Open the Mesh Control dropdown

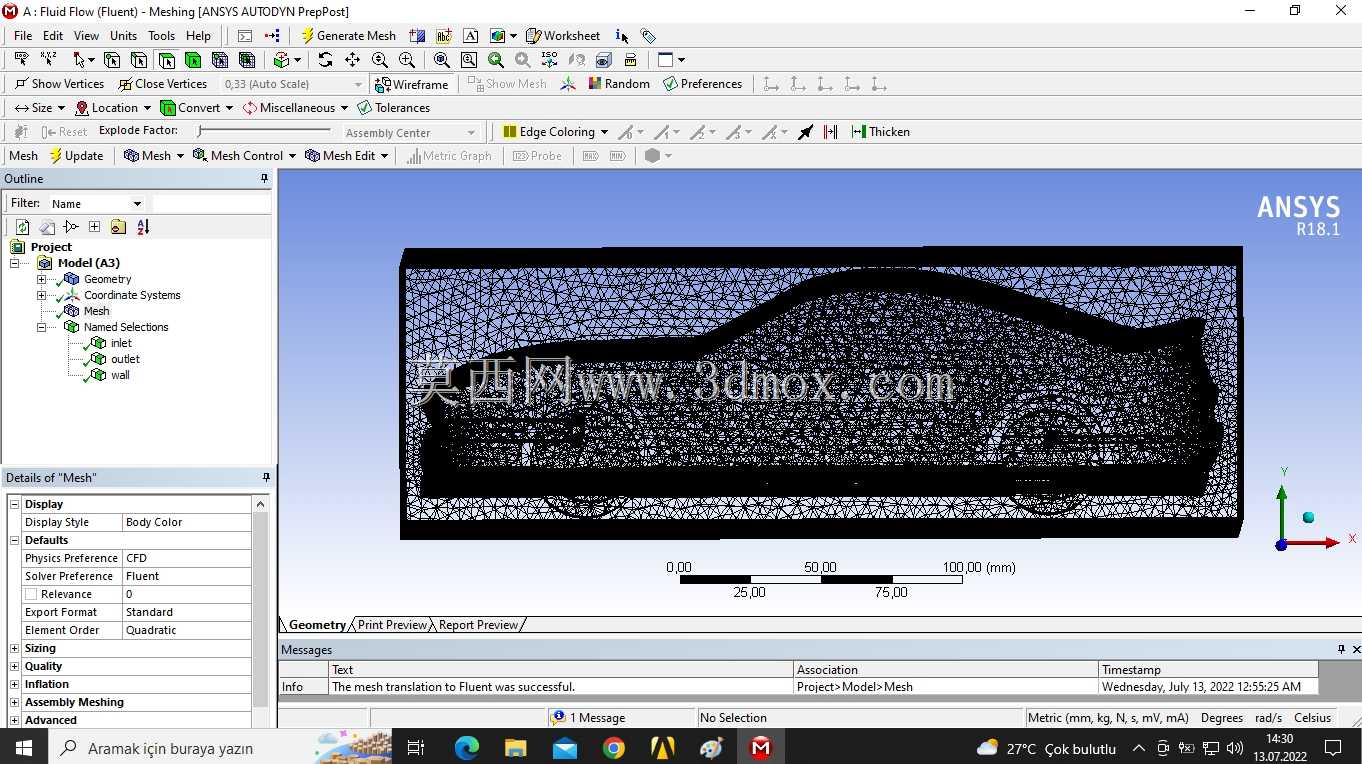click(x=245, y=155)
